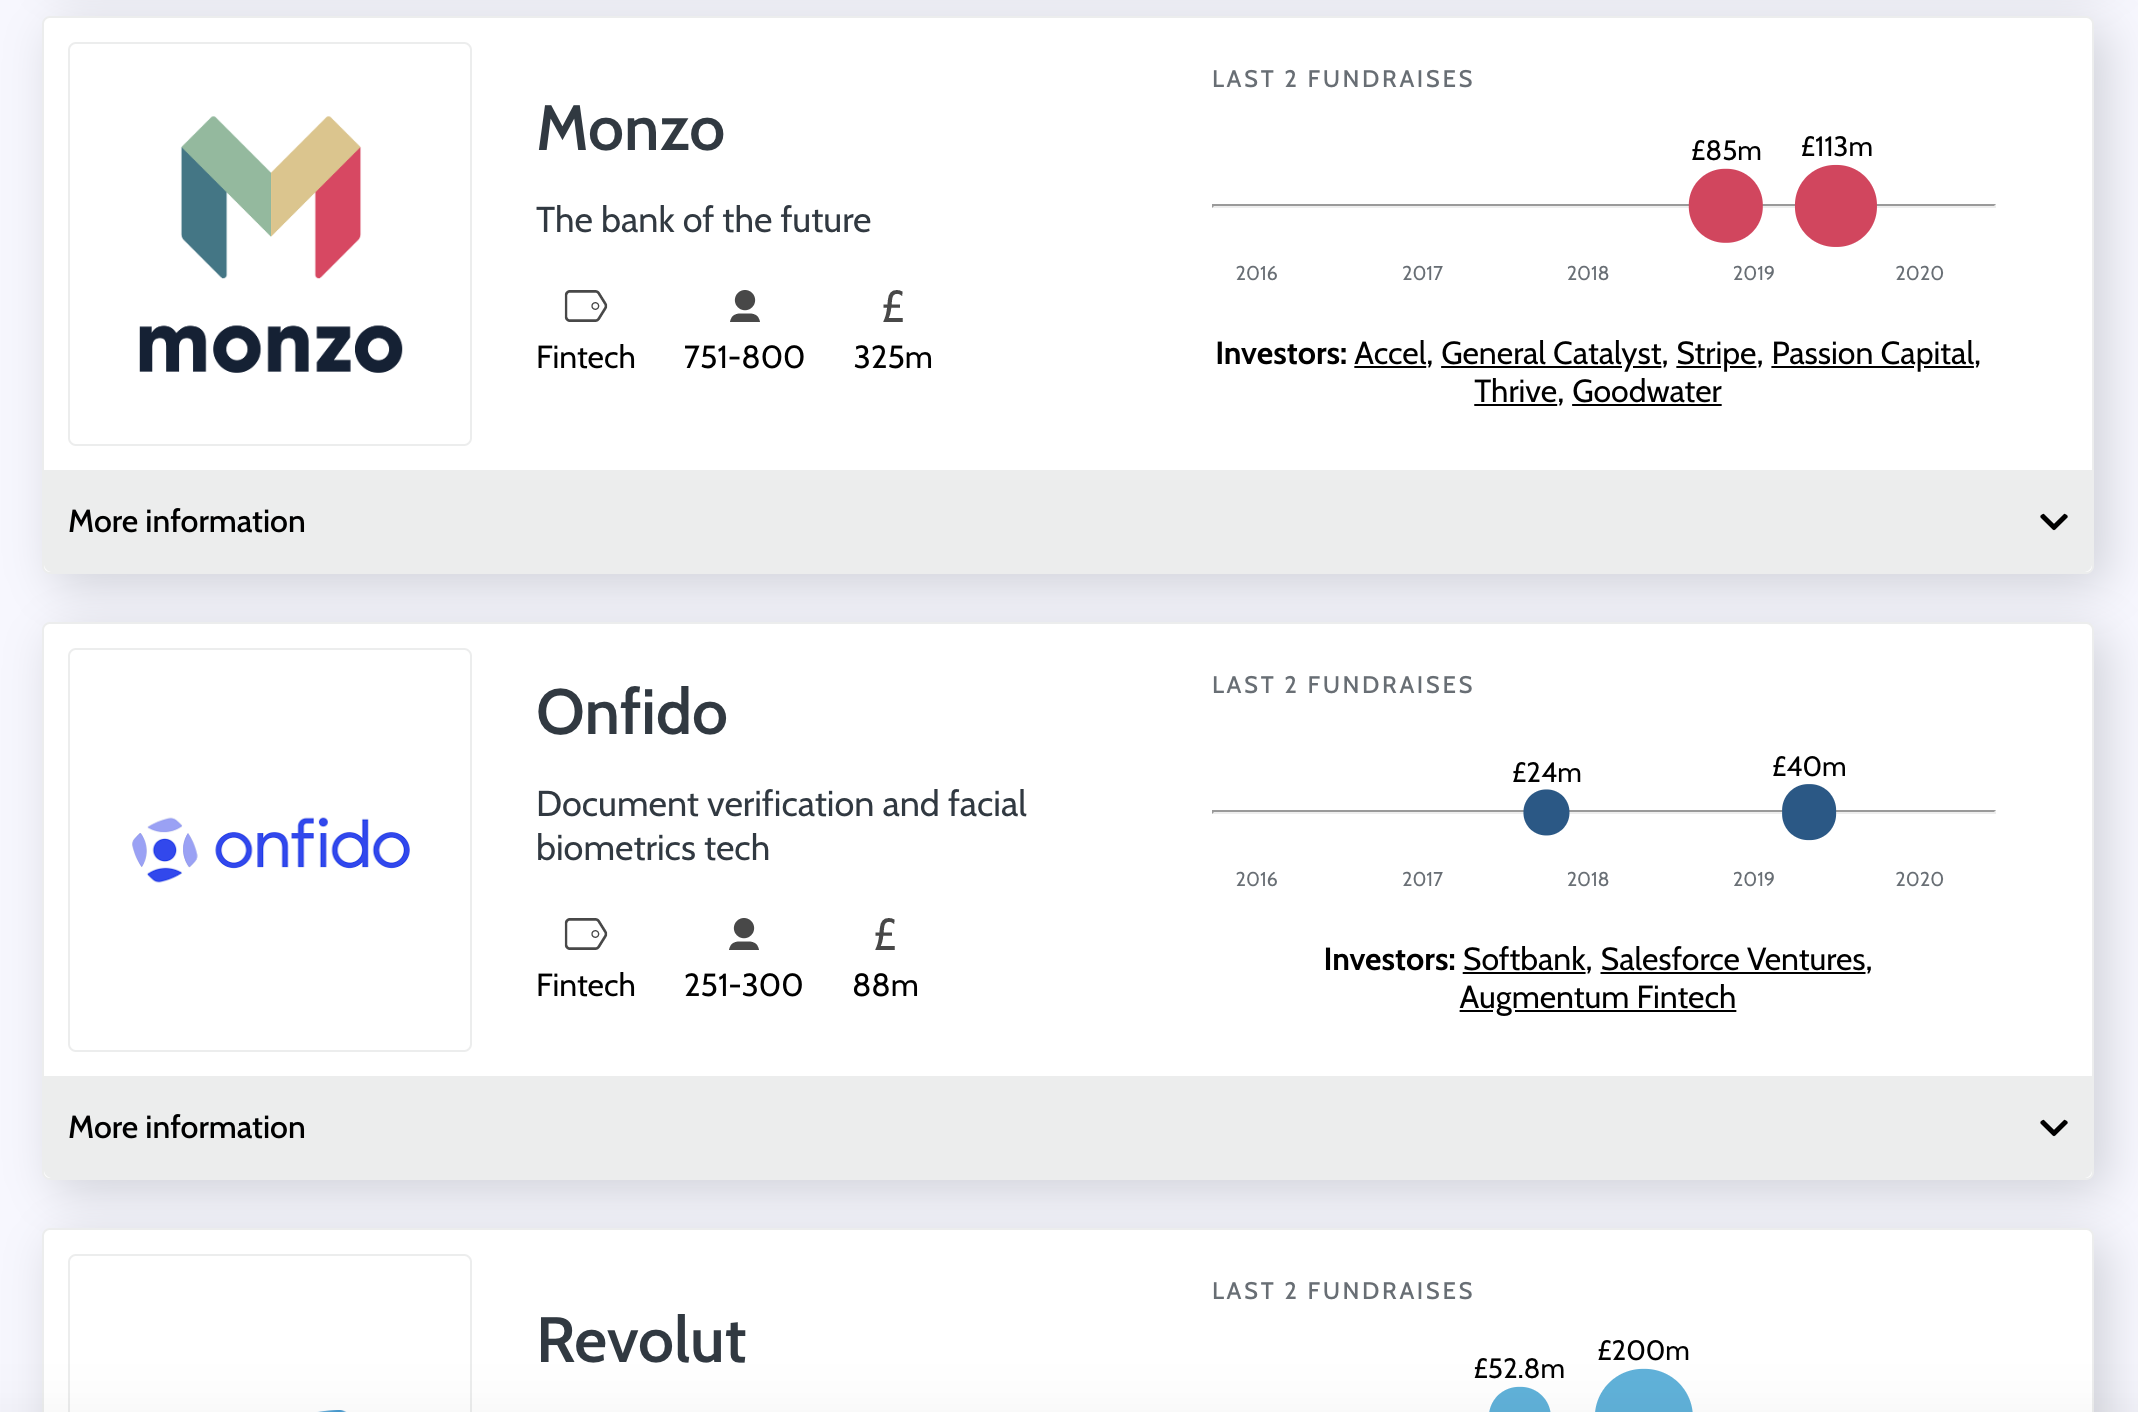Click Monzo's £113m fundraise marker

[x=1835, y=206]
